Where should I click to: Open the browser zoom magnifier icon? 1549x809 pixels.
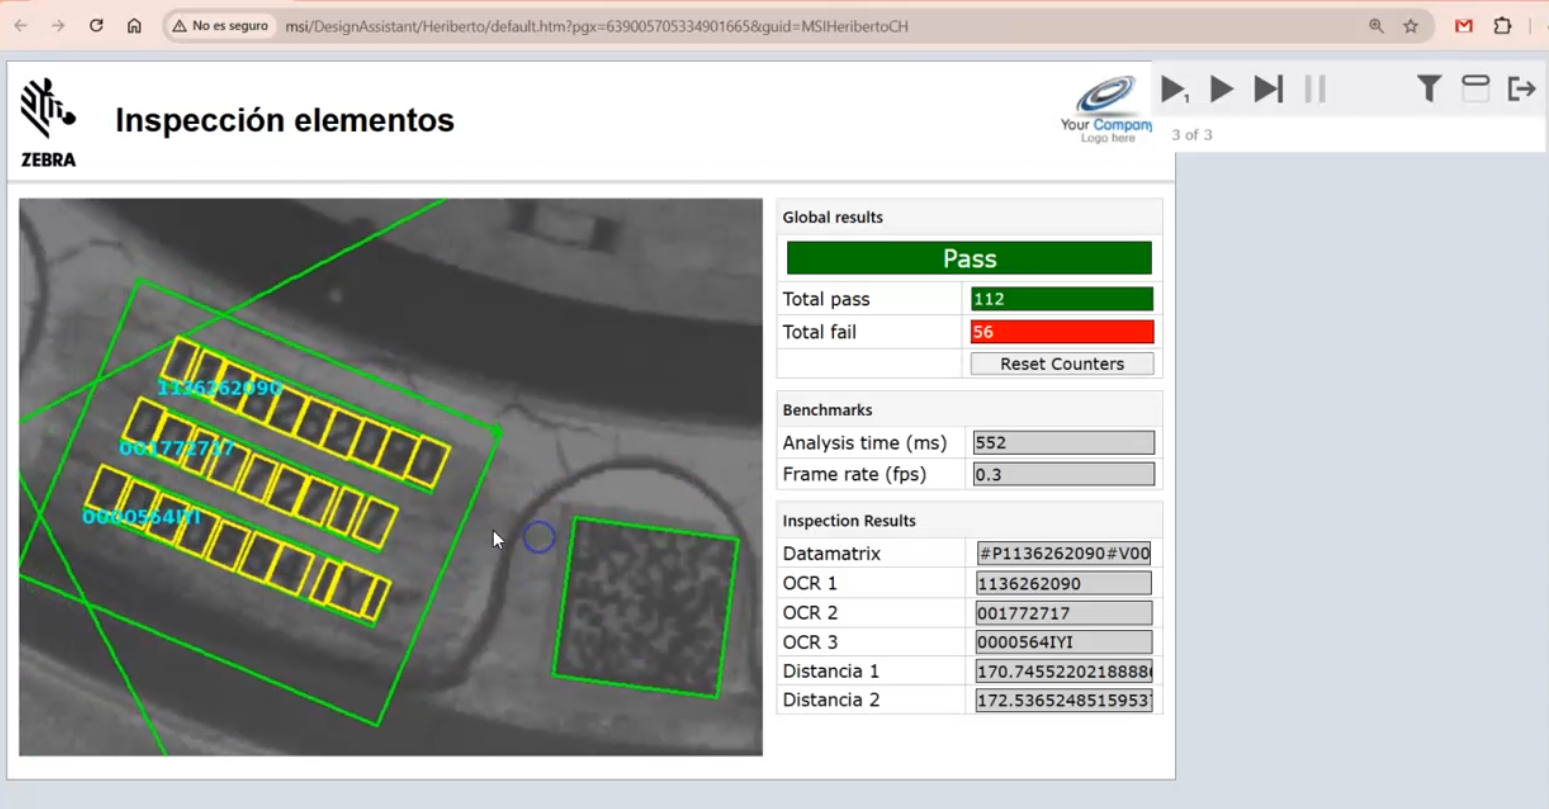point(1376,26)
